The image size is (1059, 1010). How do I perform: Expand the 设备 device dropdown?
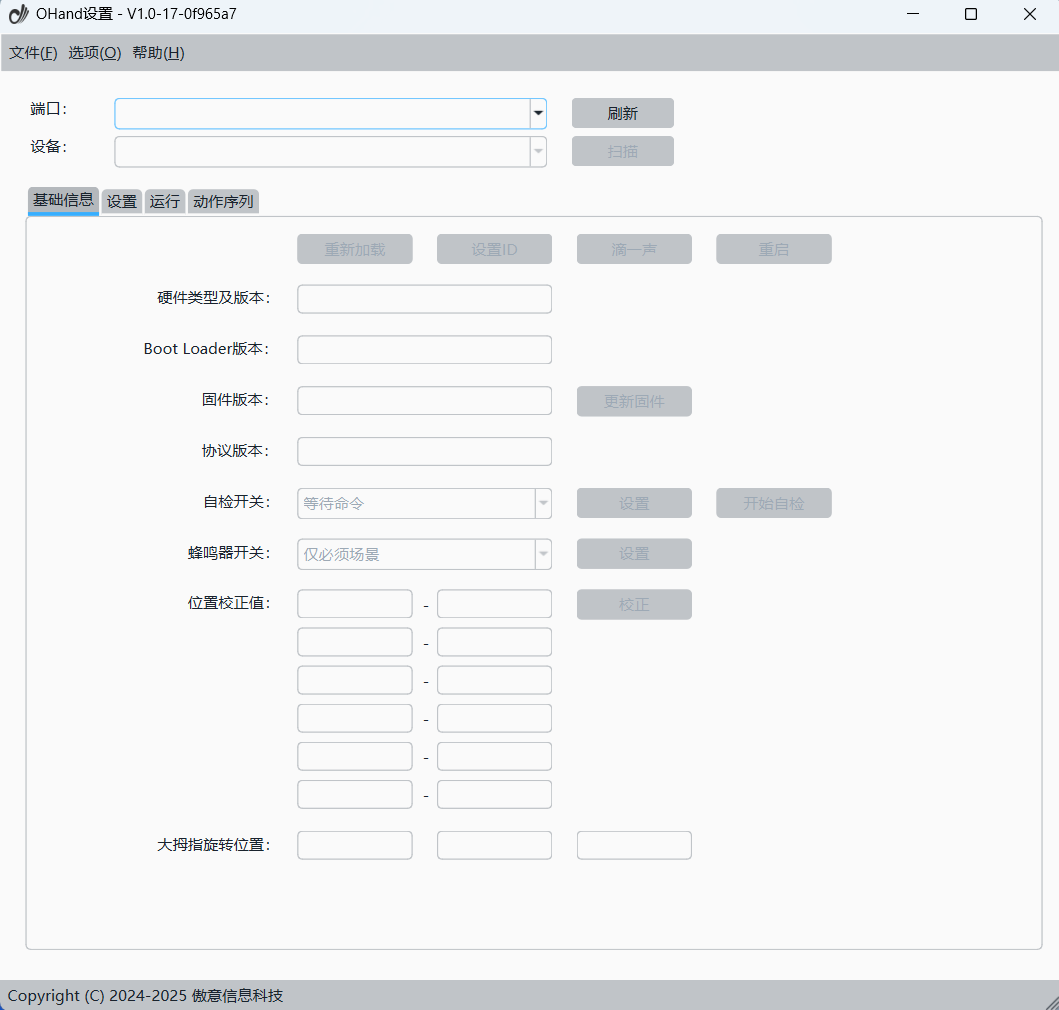tap(538, 152)
